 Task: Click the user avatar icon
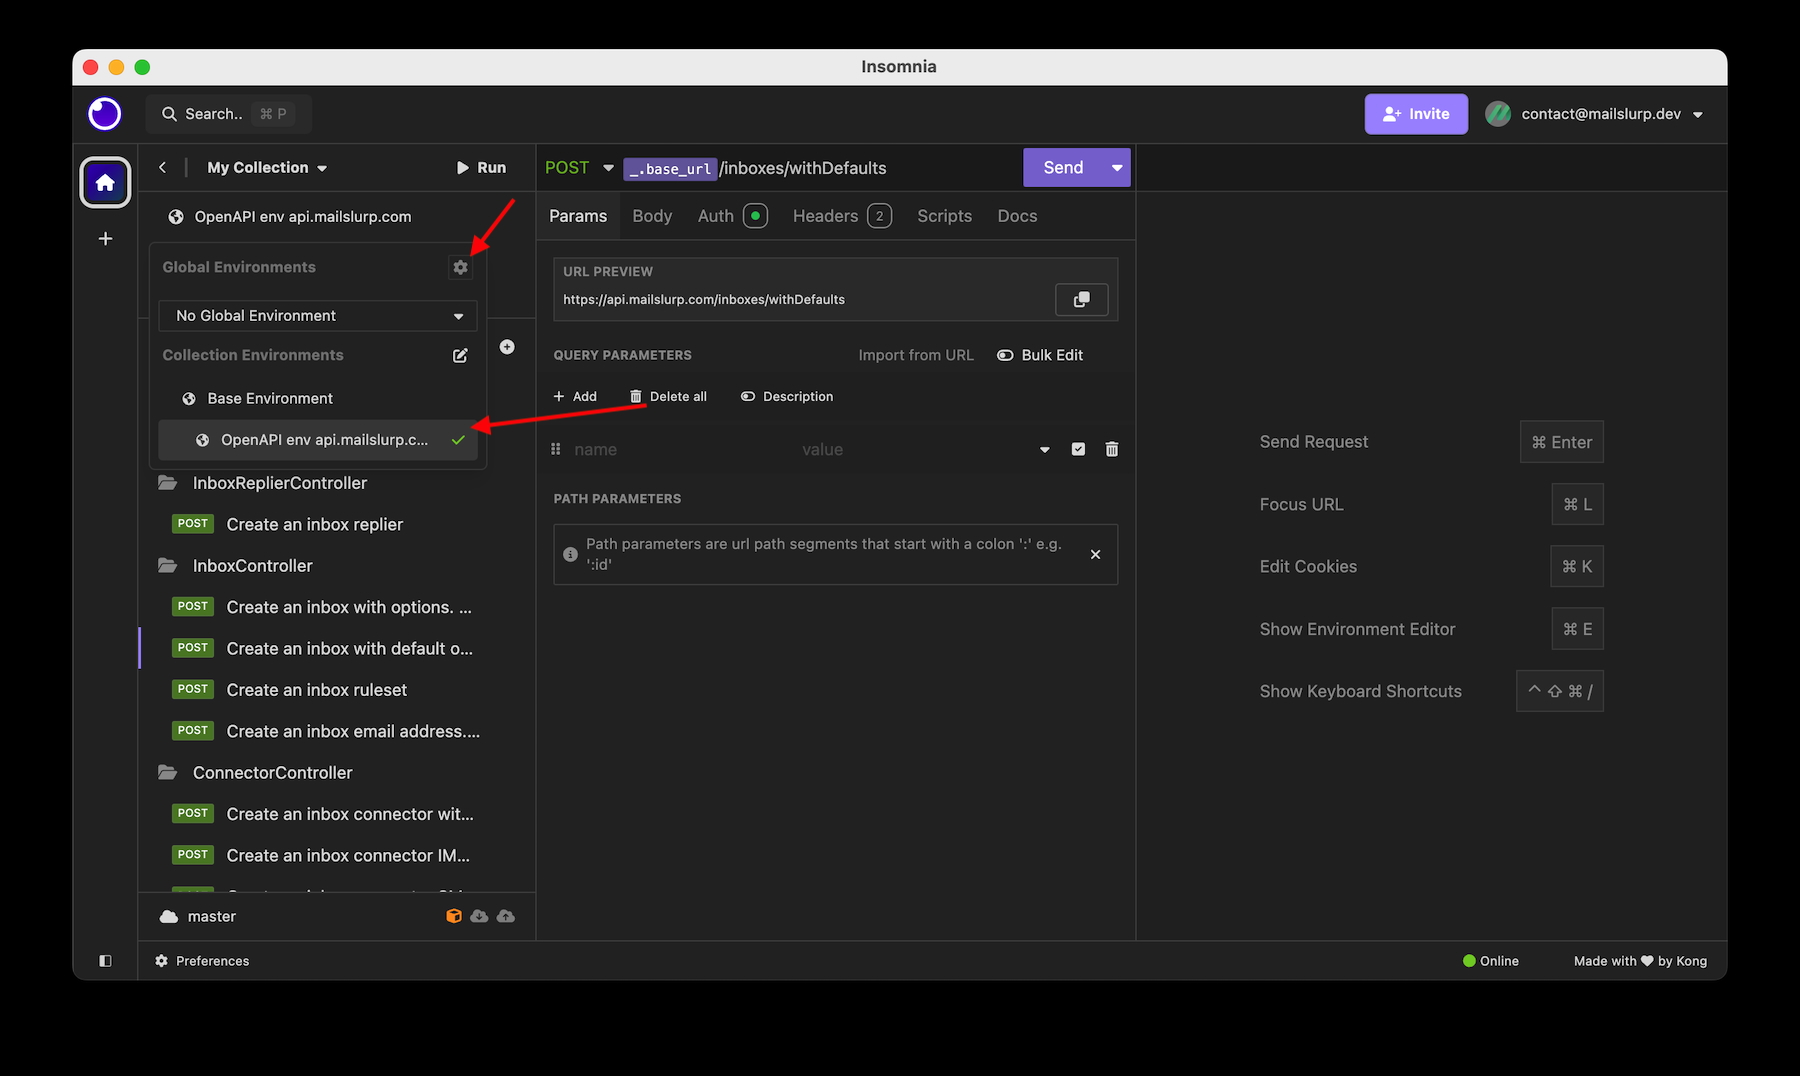tap(1498, 114)
